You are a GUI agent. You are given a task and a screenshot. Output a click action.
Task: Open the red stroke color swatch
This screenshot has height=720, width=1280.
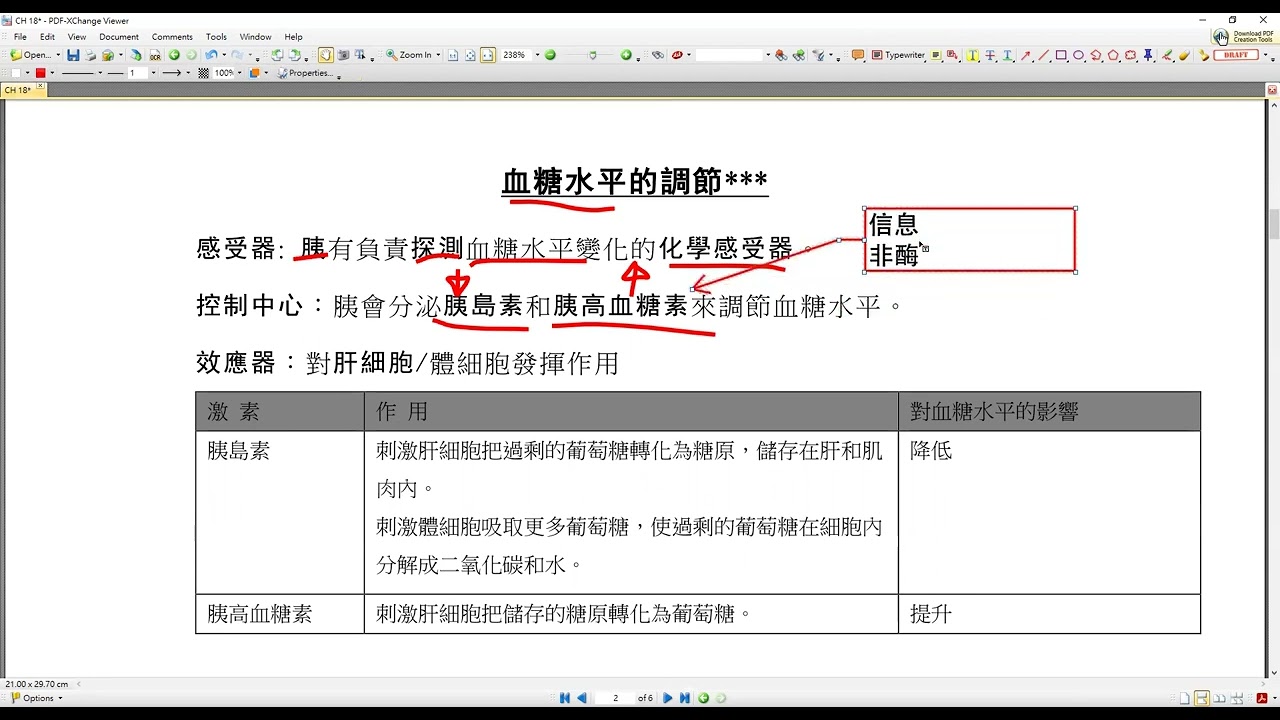[x=40, y=73]
